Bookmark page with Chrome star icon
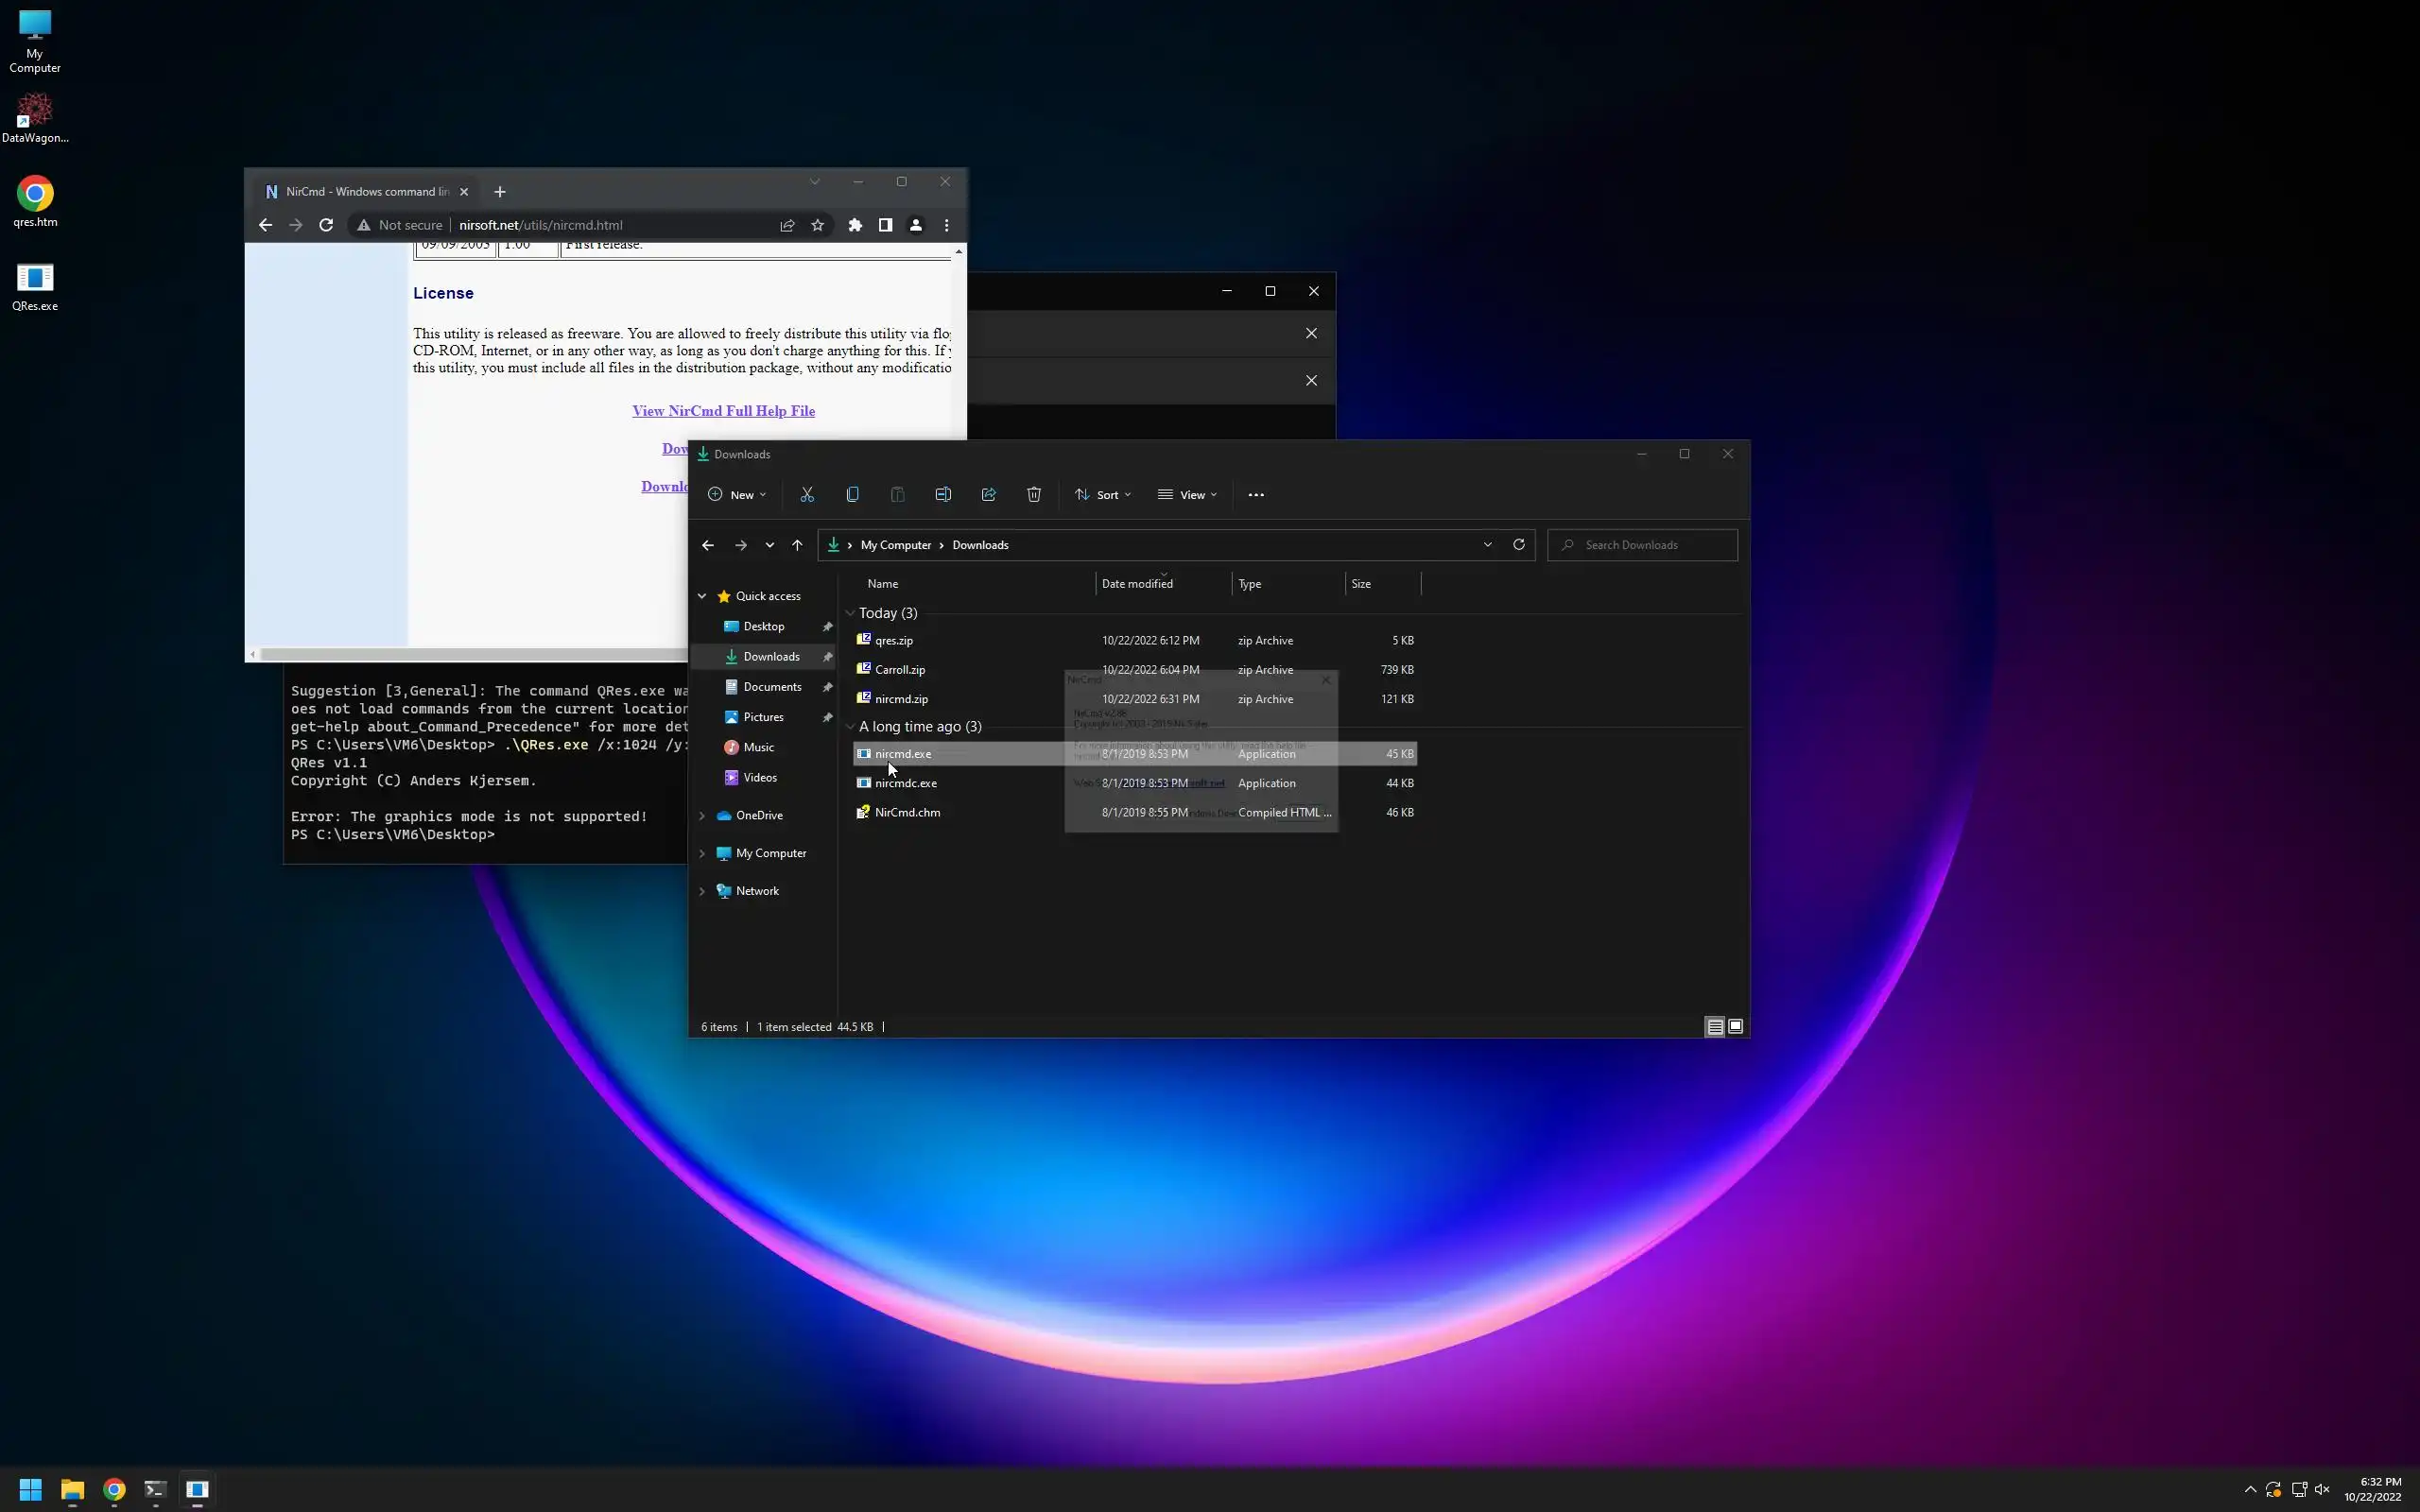 (817, 226)
